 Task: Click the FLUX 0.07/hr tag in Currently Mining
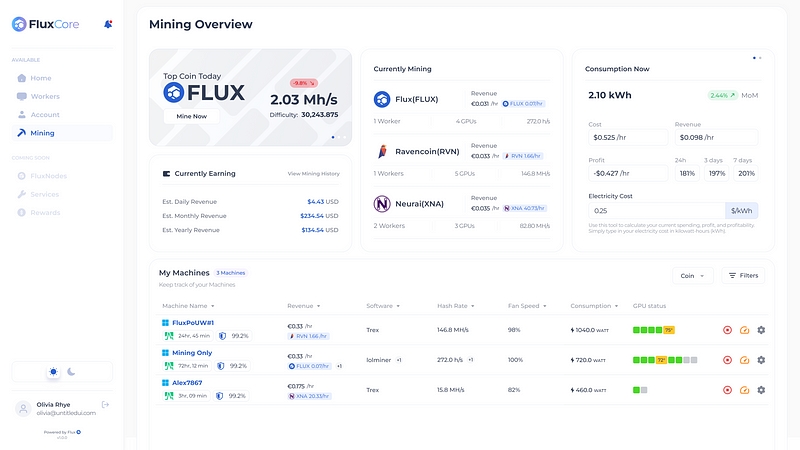523,104
